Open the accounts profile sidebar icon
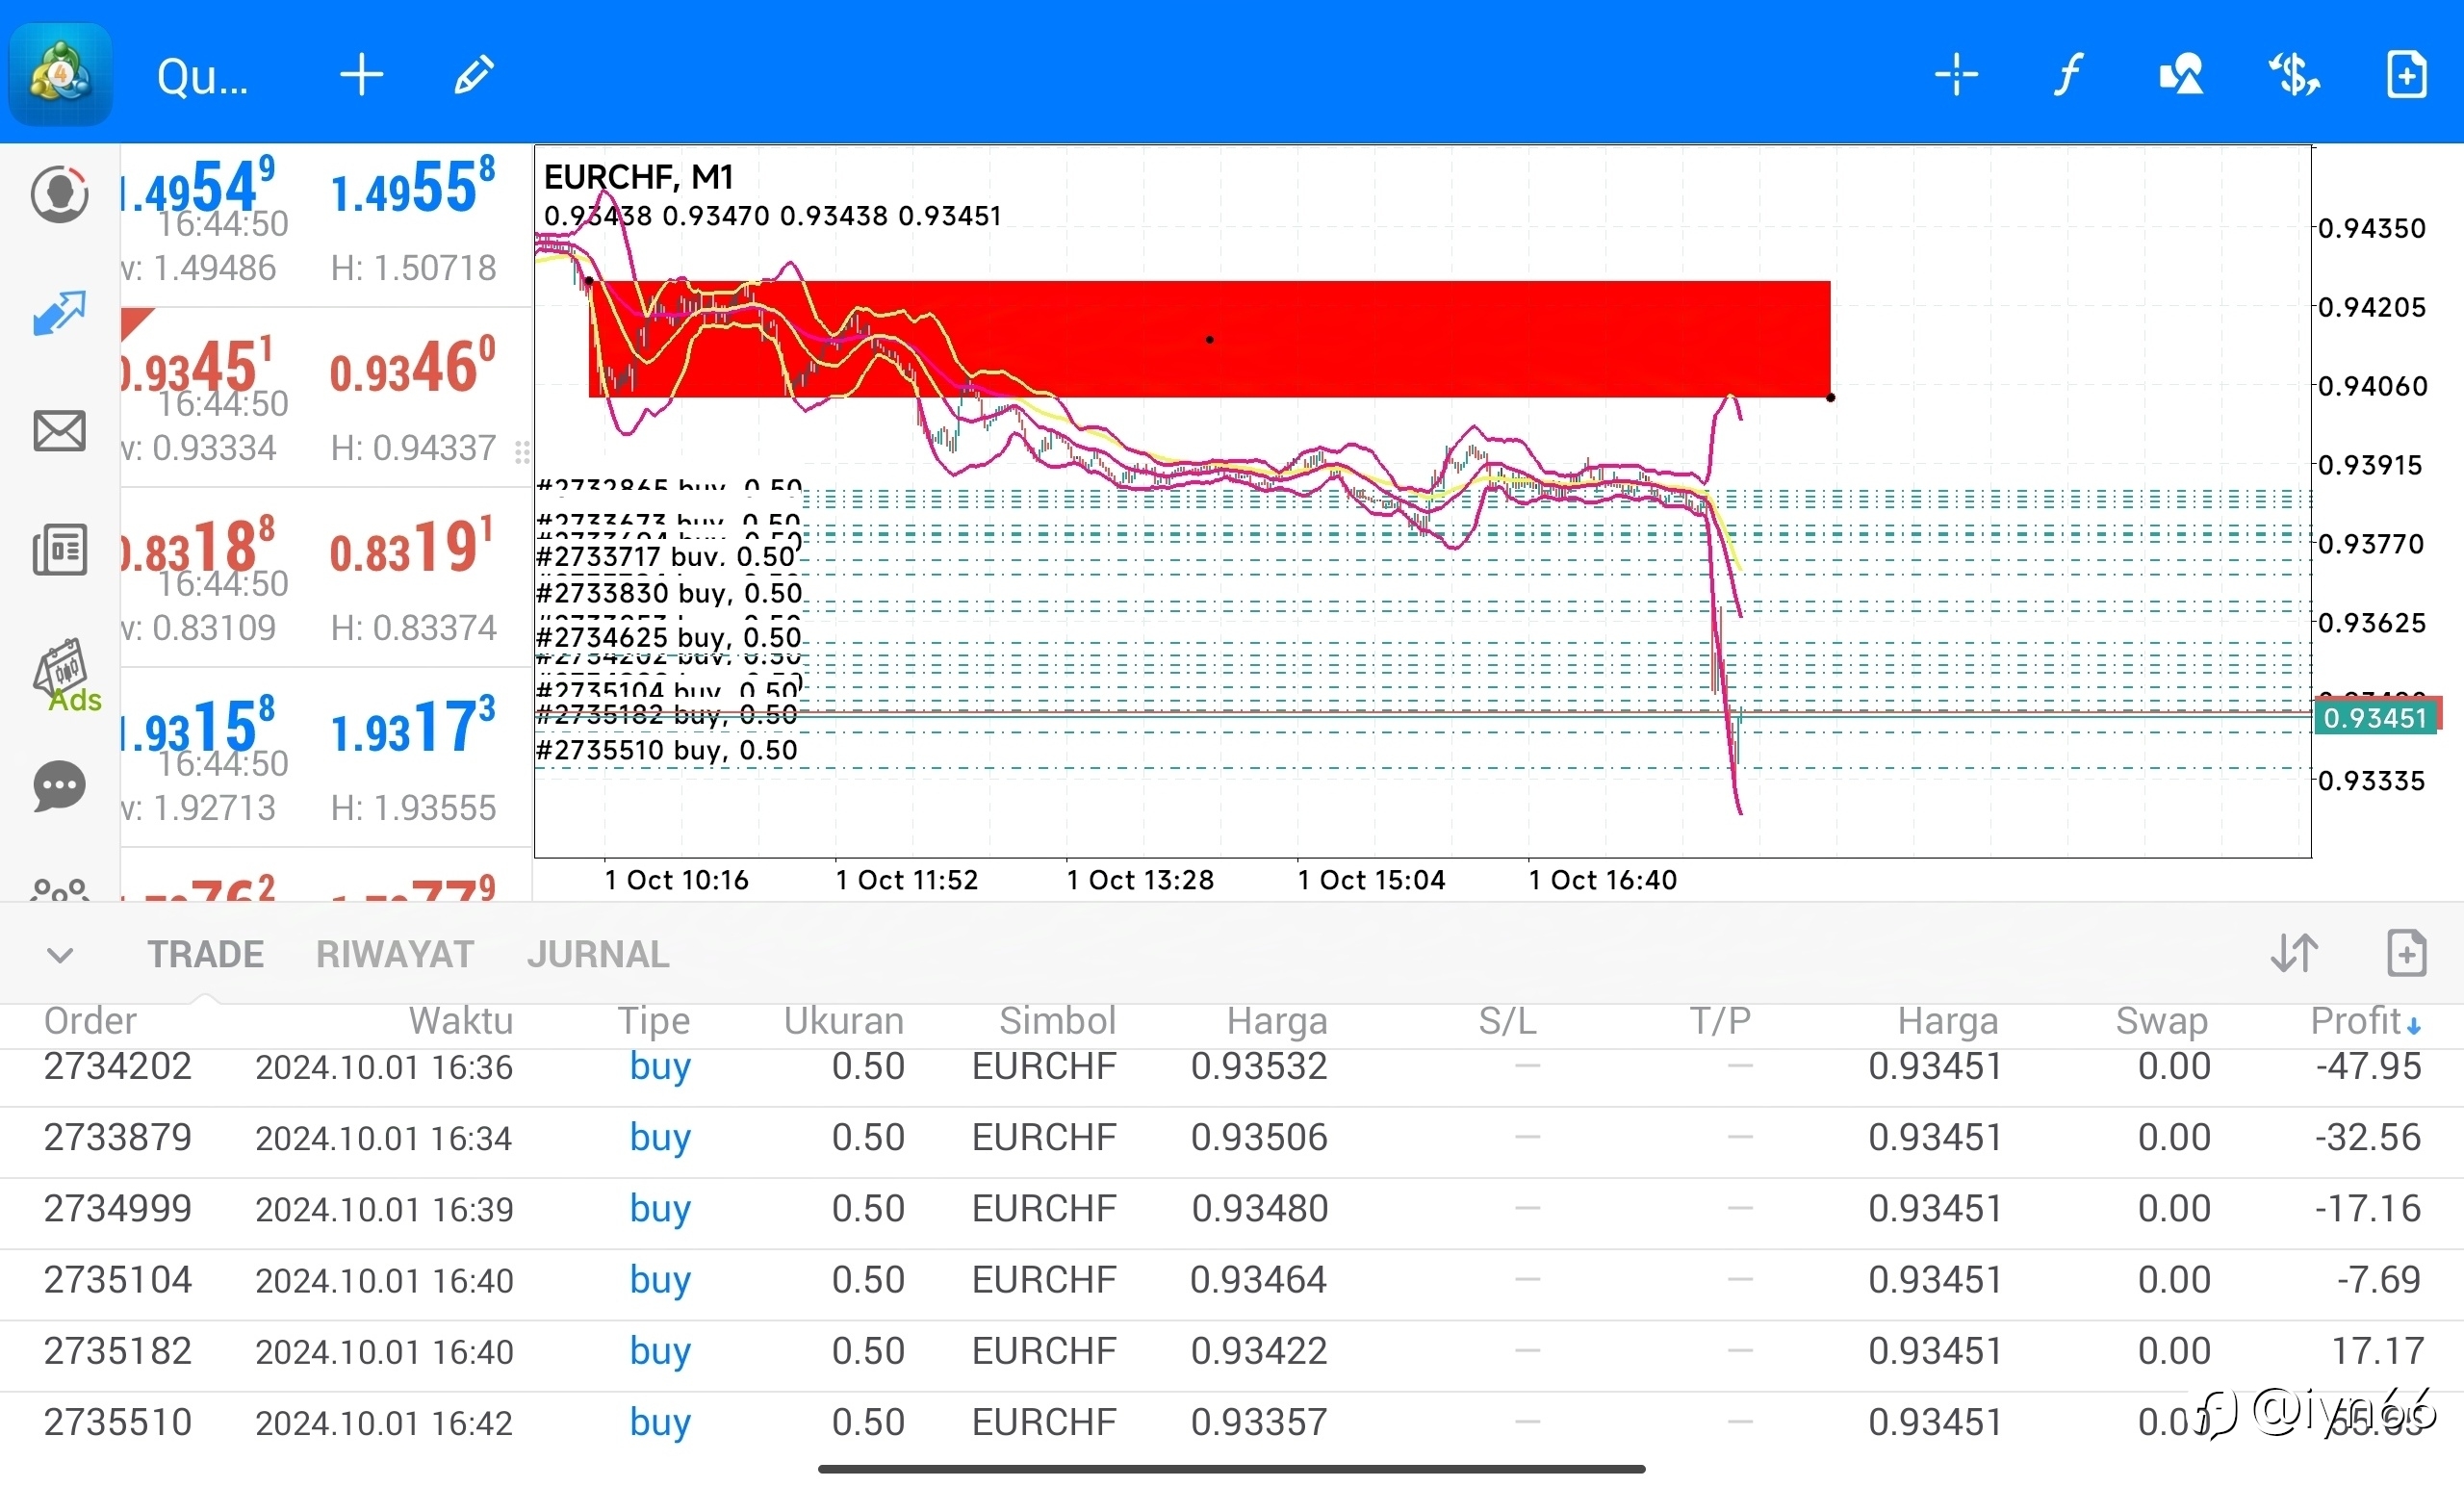This screenshot has width=2464, height=1487. coord(59,195)
